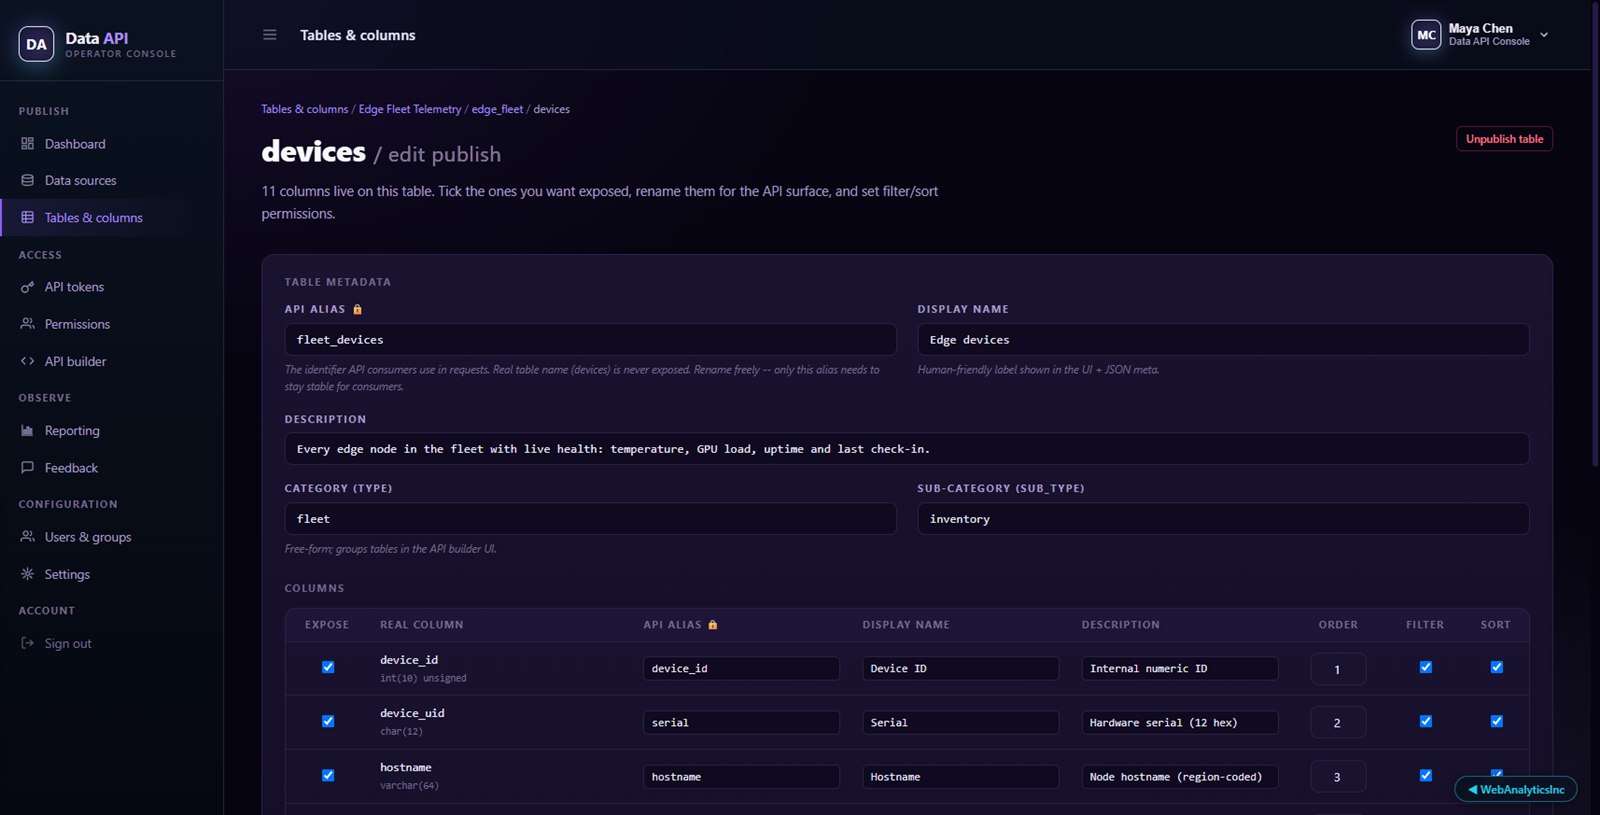Click the Reporting chart icon

click(27, 431)
